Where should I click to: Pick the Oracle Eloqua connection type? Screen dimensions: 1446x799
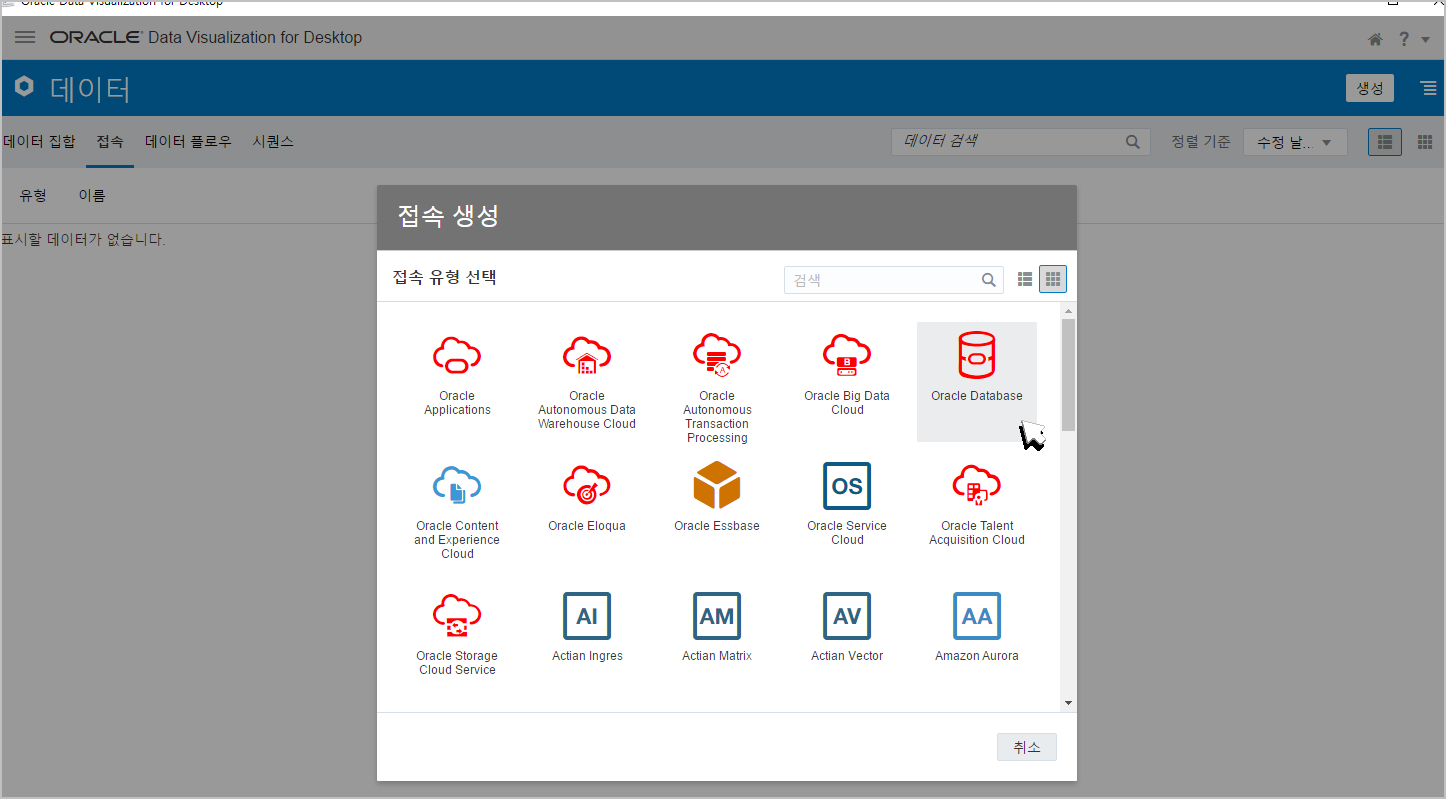click(x=587, y=498)
